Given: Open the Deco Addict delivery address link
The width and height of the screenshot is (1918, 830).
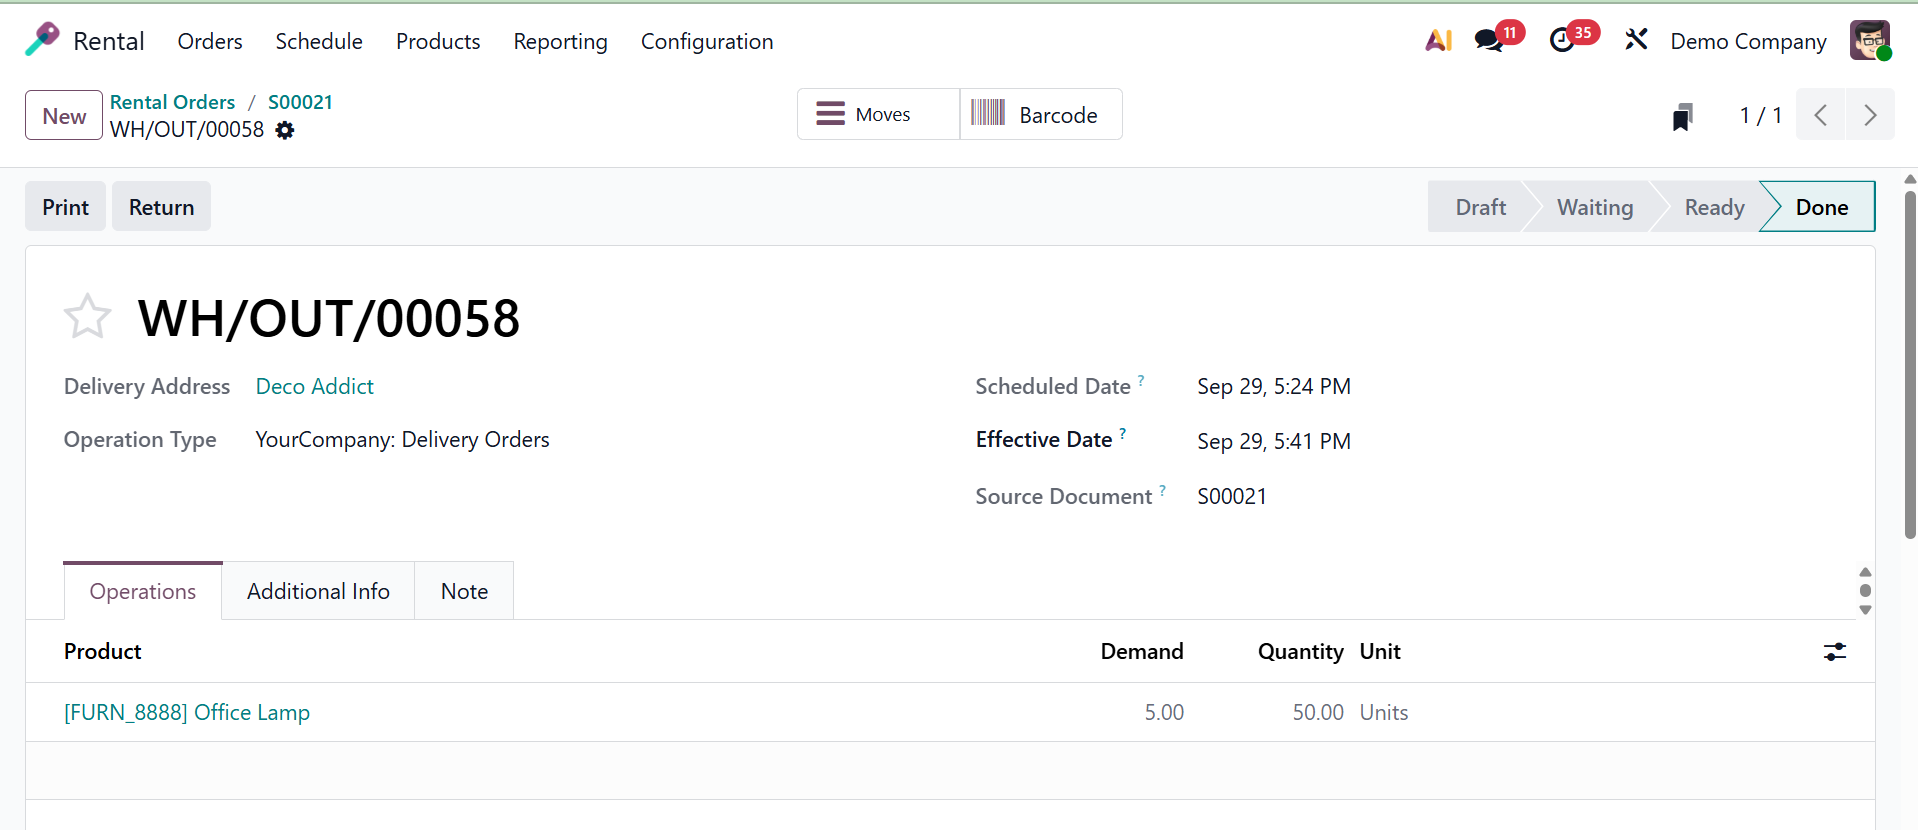Looking at the screenshot, I should tap(314, 386).
